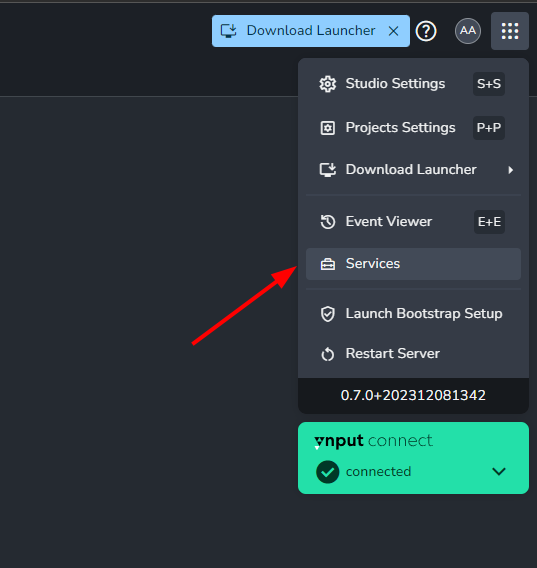Click the Restart Server circular arrow icon
Screen dimensions: 537x568
click(x=328, y=354)
